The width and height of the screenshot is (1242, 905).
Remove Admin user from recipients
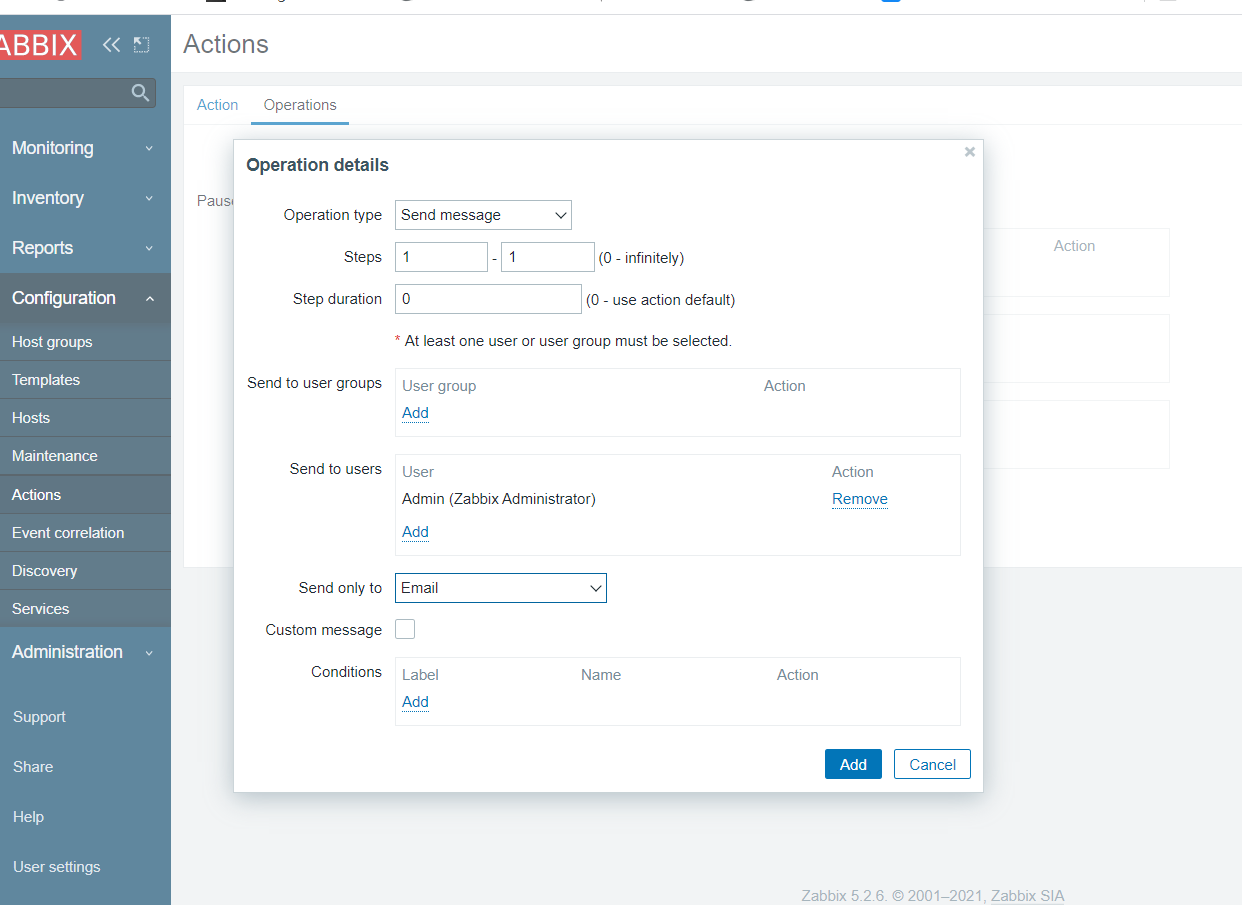coord(859,499)
